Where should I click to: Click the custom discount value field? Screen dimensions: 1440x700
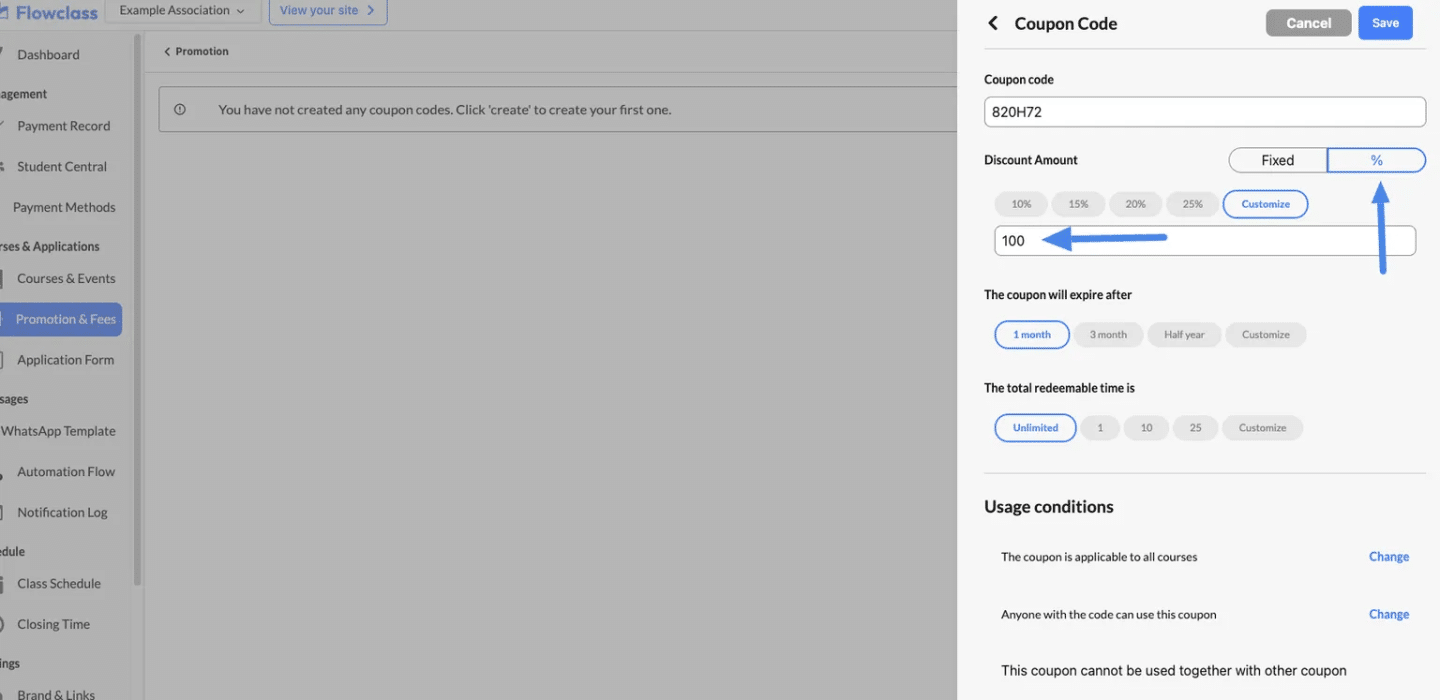1205,241
